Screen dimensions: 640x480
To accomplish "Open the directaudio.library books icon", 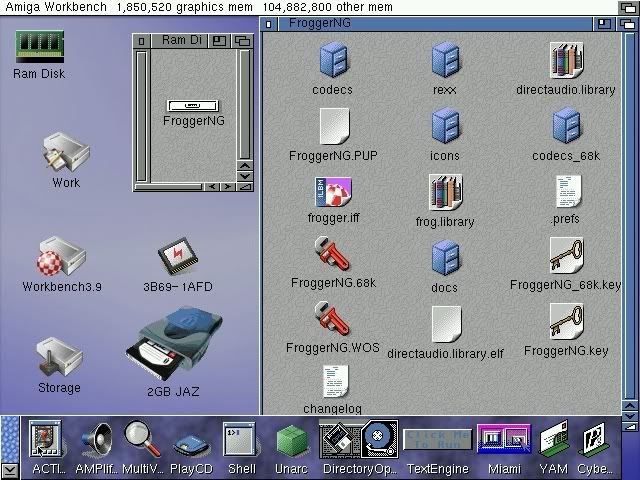I will (x=566, y=62).
